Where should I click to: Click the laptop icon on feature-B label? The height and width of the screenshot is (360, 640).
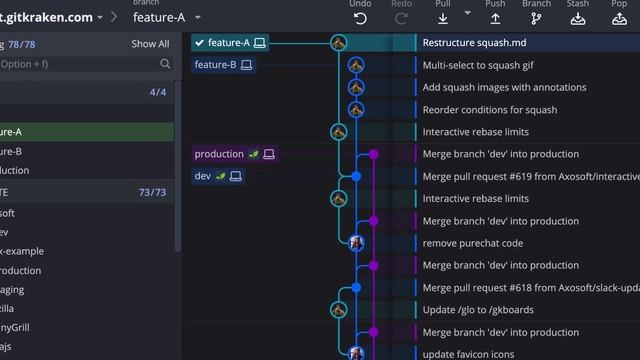point(247,64)
